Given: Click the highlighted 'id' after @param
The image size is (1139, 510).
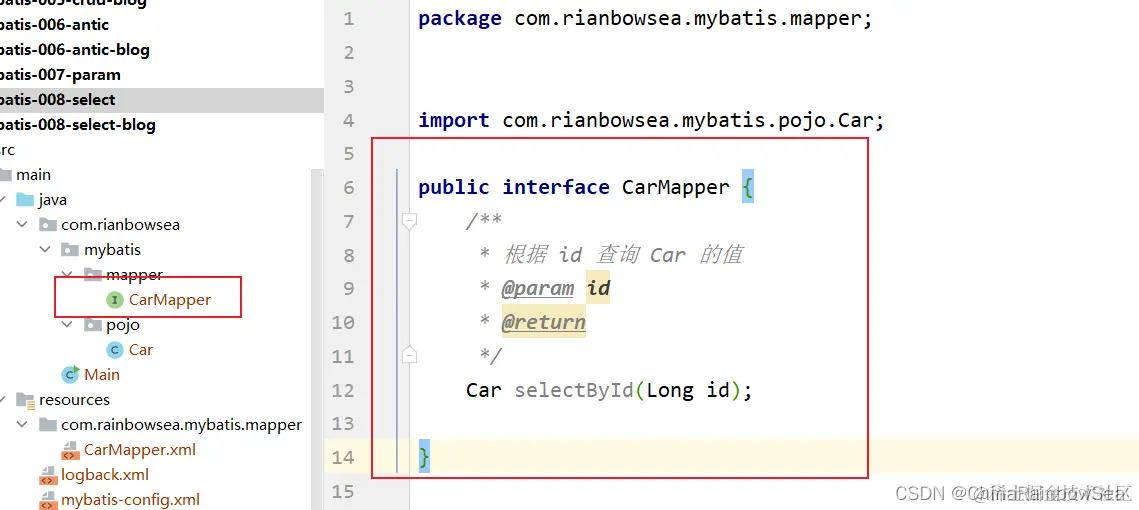Looking at the screenshot, I should (598, 288).
